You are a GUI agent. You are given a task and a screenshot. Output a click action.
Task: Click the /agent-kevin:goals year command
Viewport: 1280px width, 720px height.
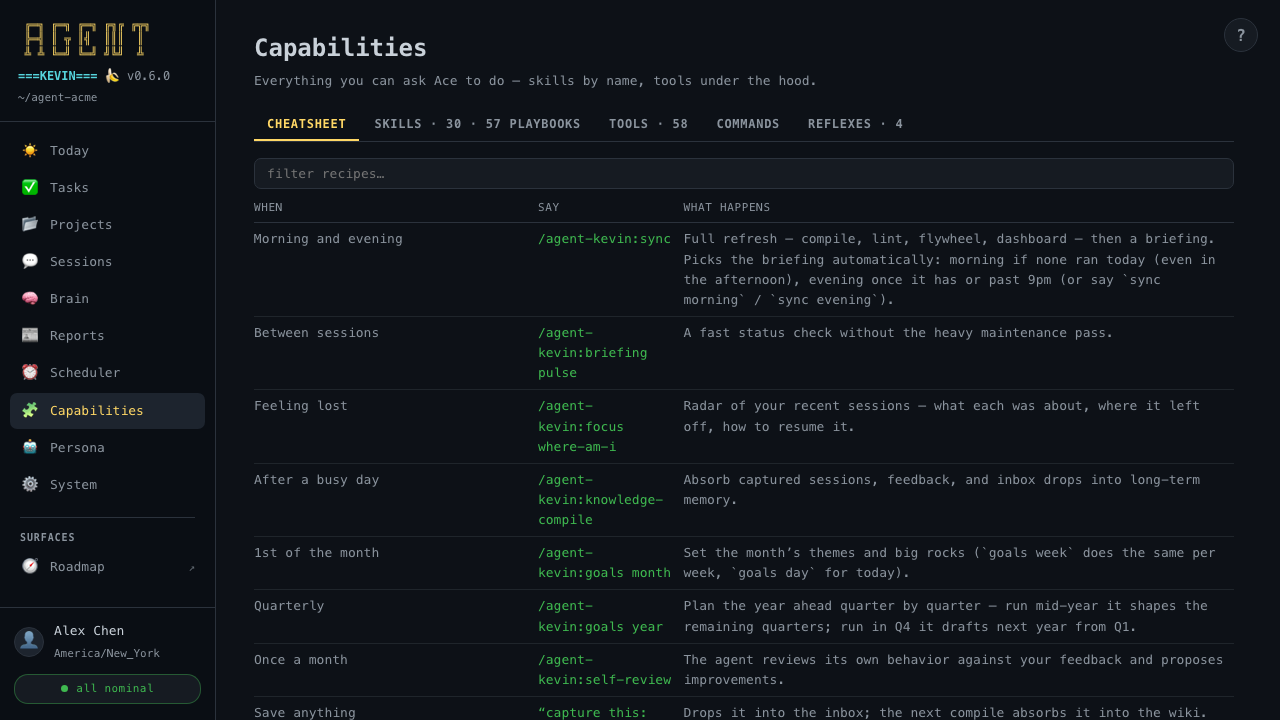(x=600, y=616)
